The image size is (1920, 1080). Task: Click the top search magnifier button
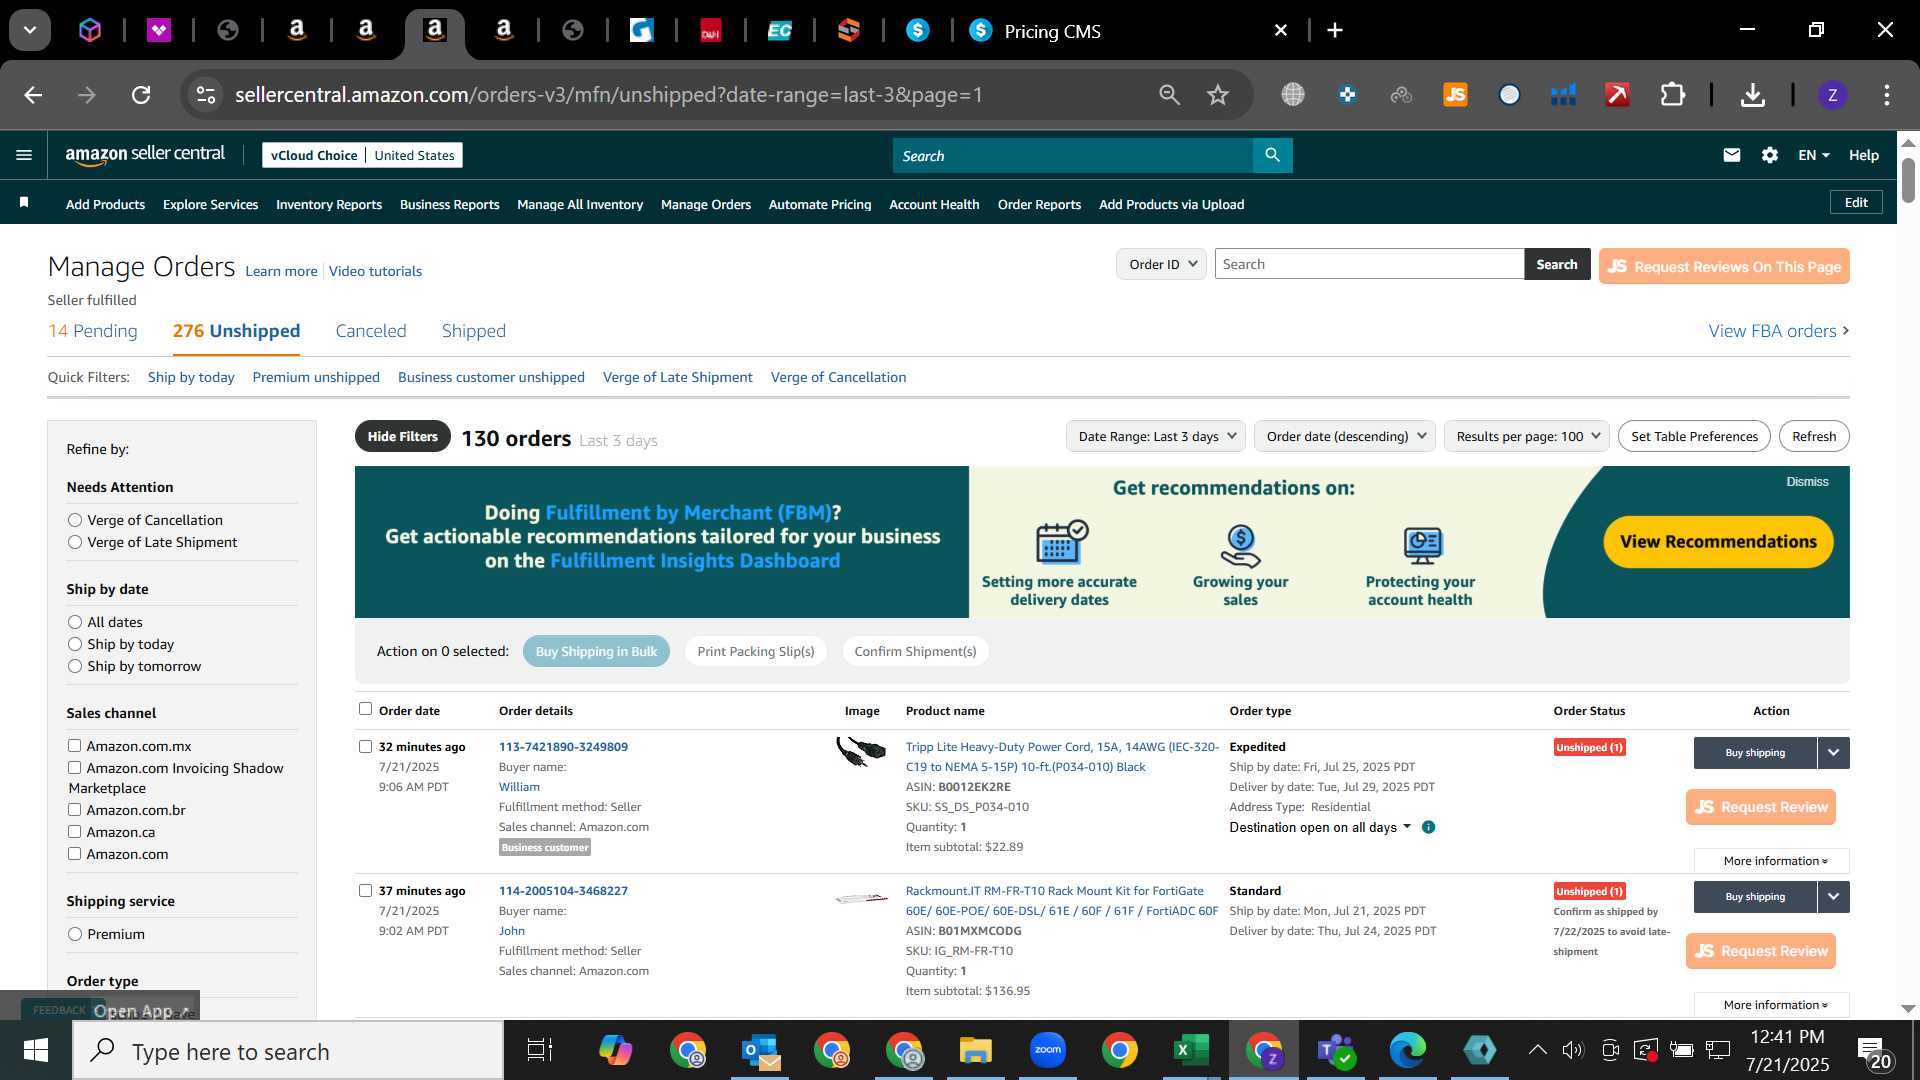(1272, 155)
